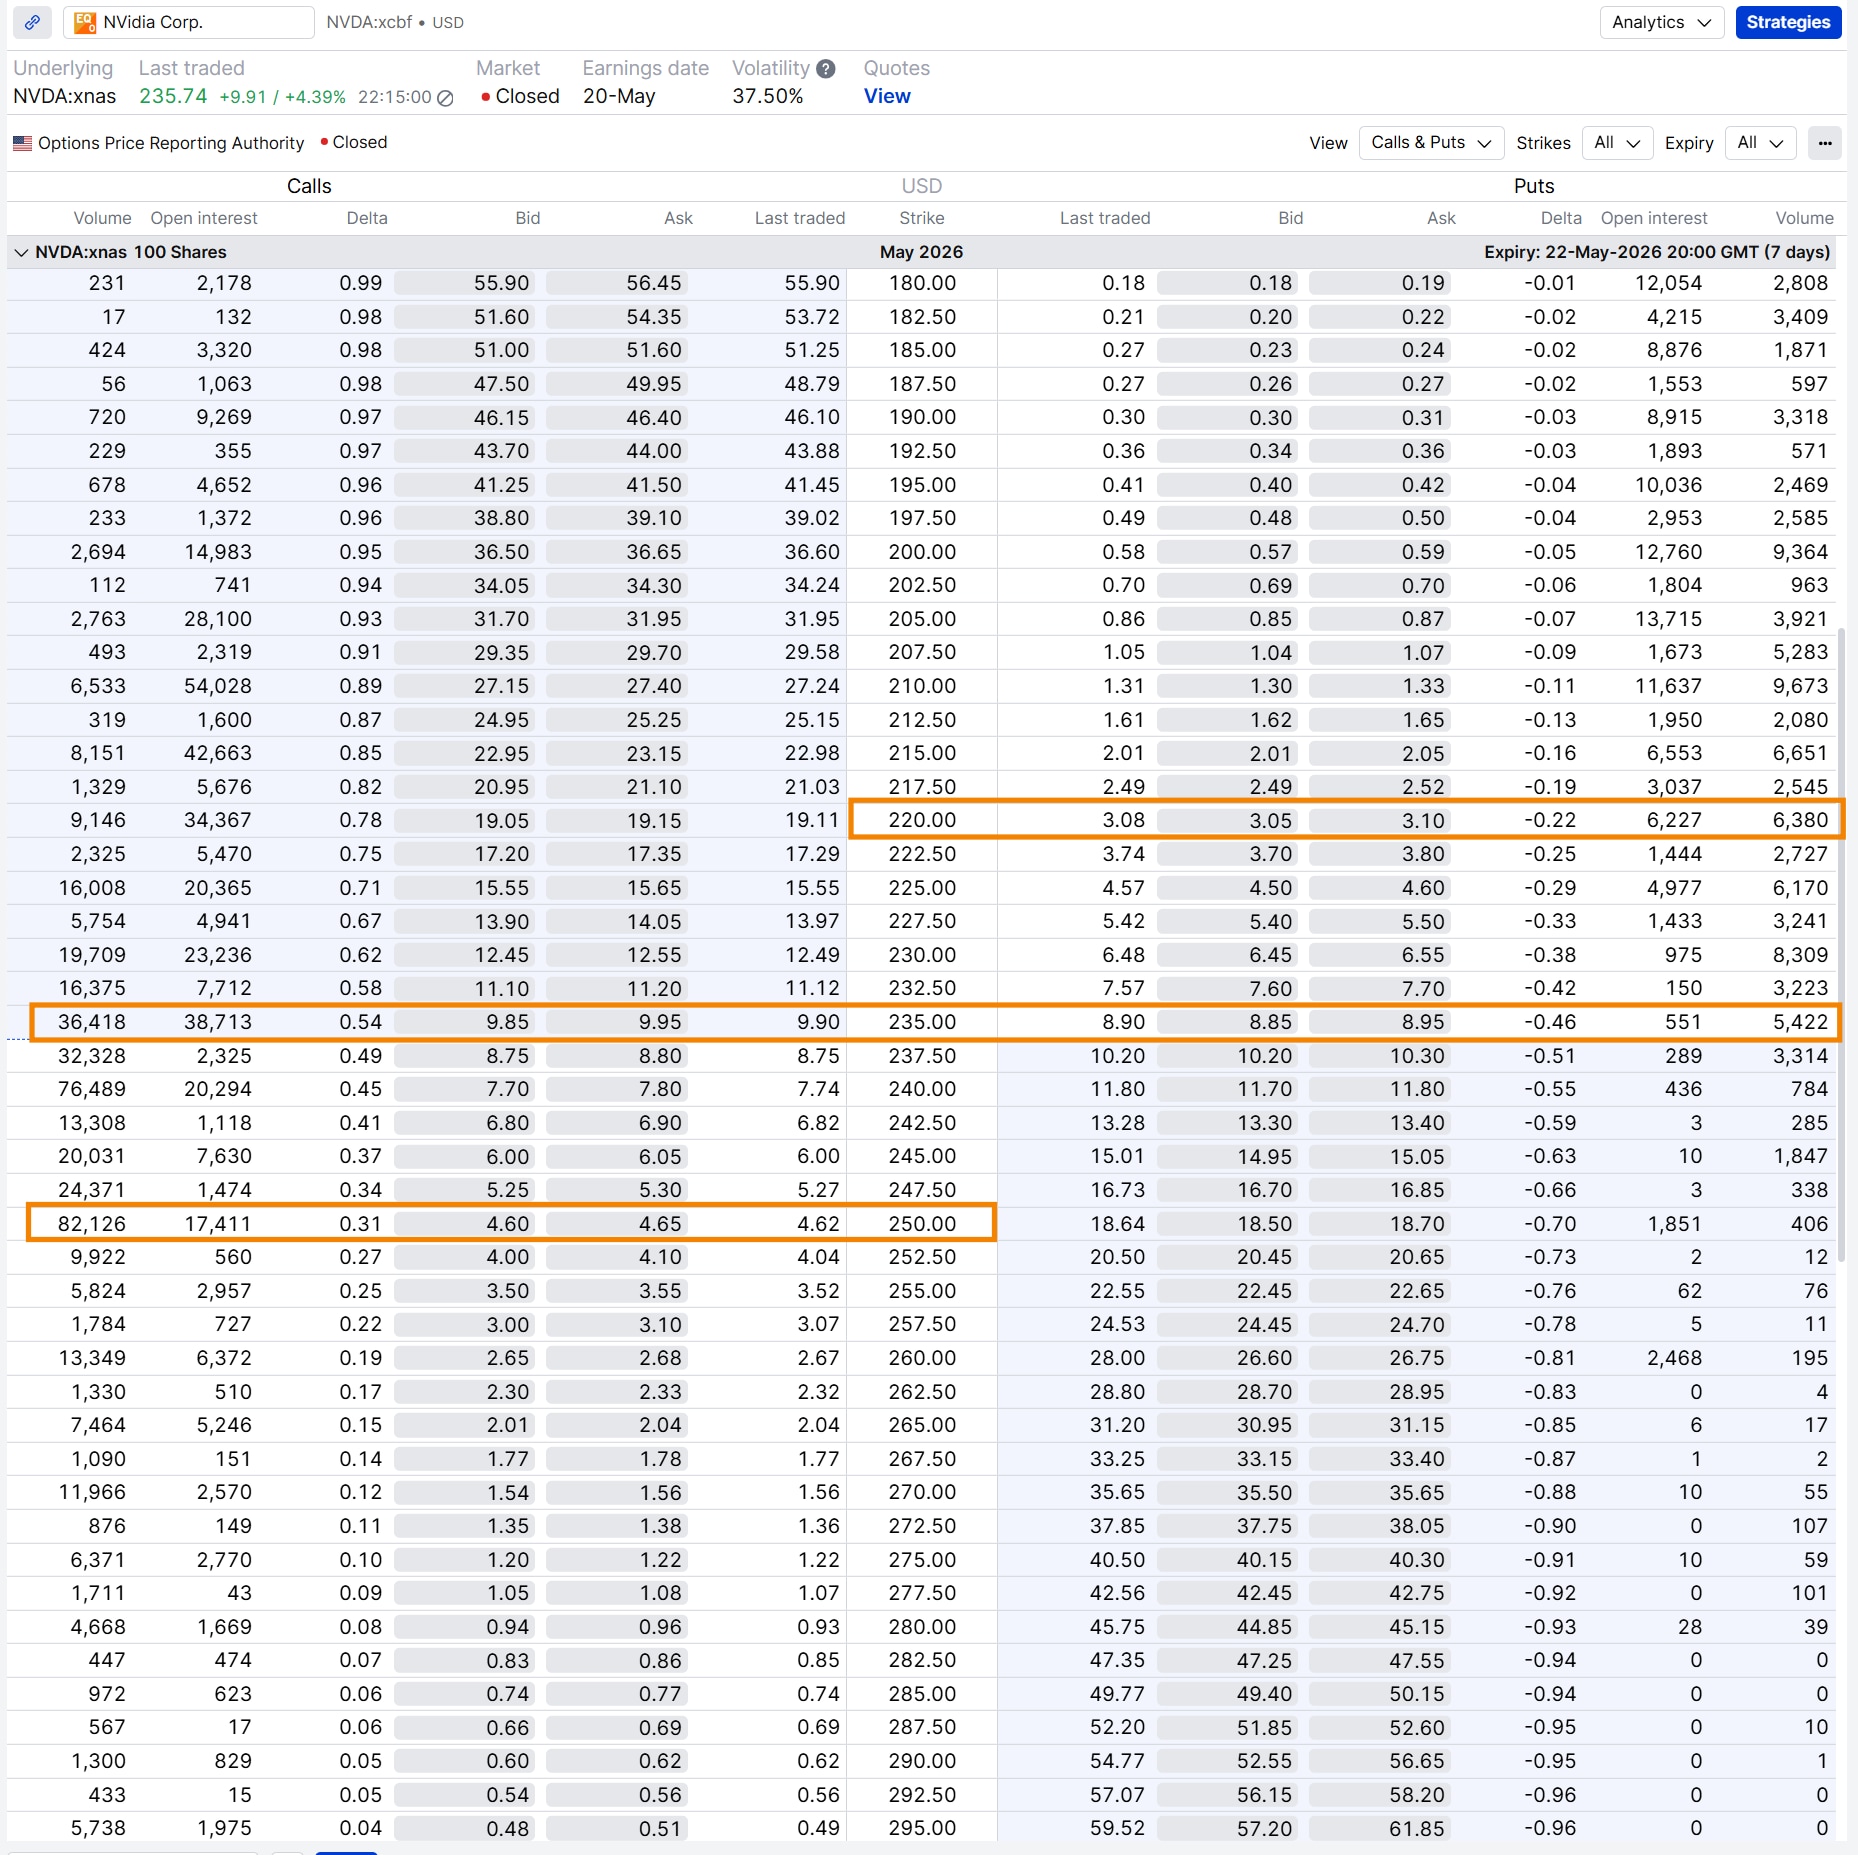
Task: Click call ask 4.65 at strike 250
Action: (616, 1224)
